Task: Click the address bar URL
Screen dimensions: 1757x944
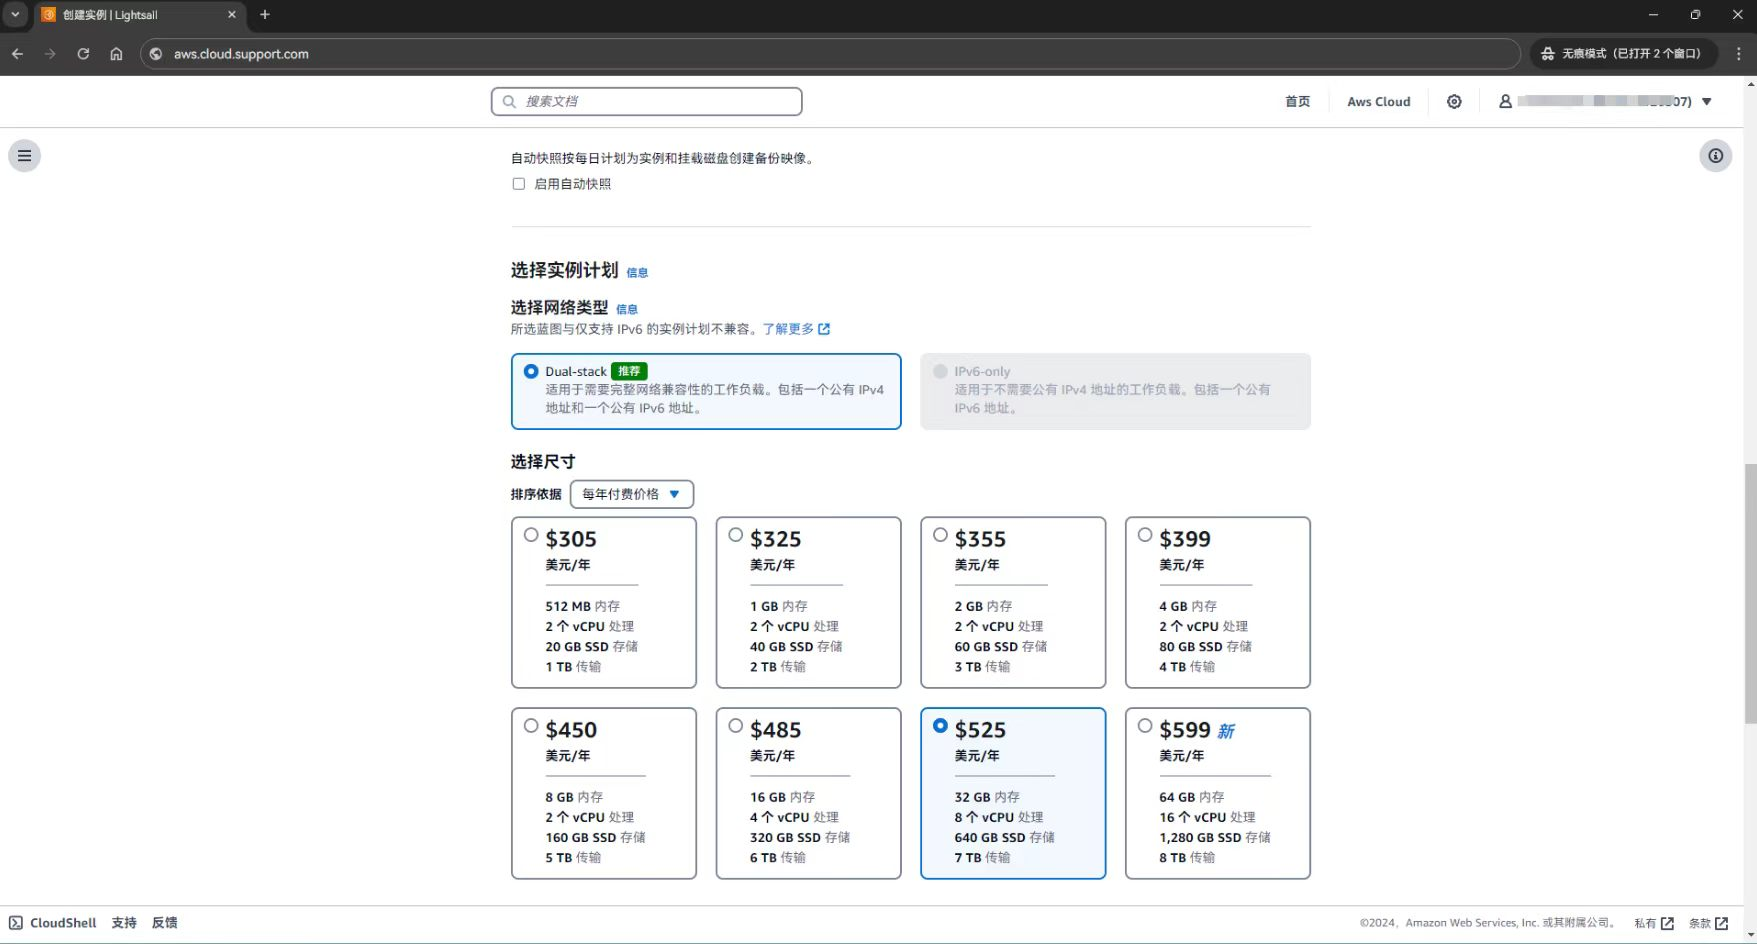Action: click(x=241, y=54)
